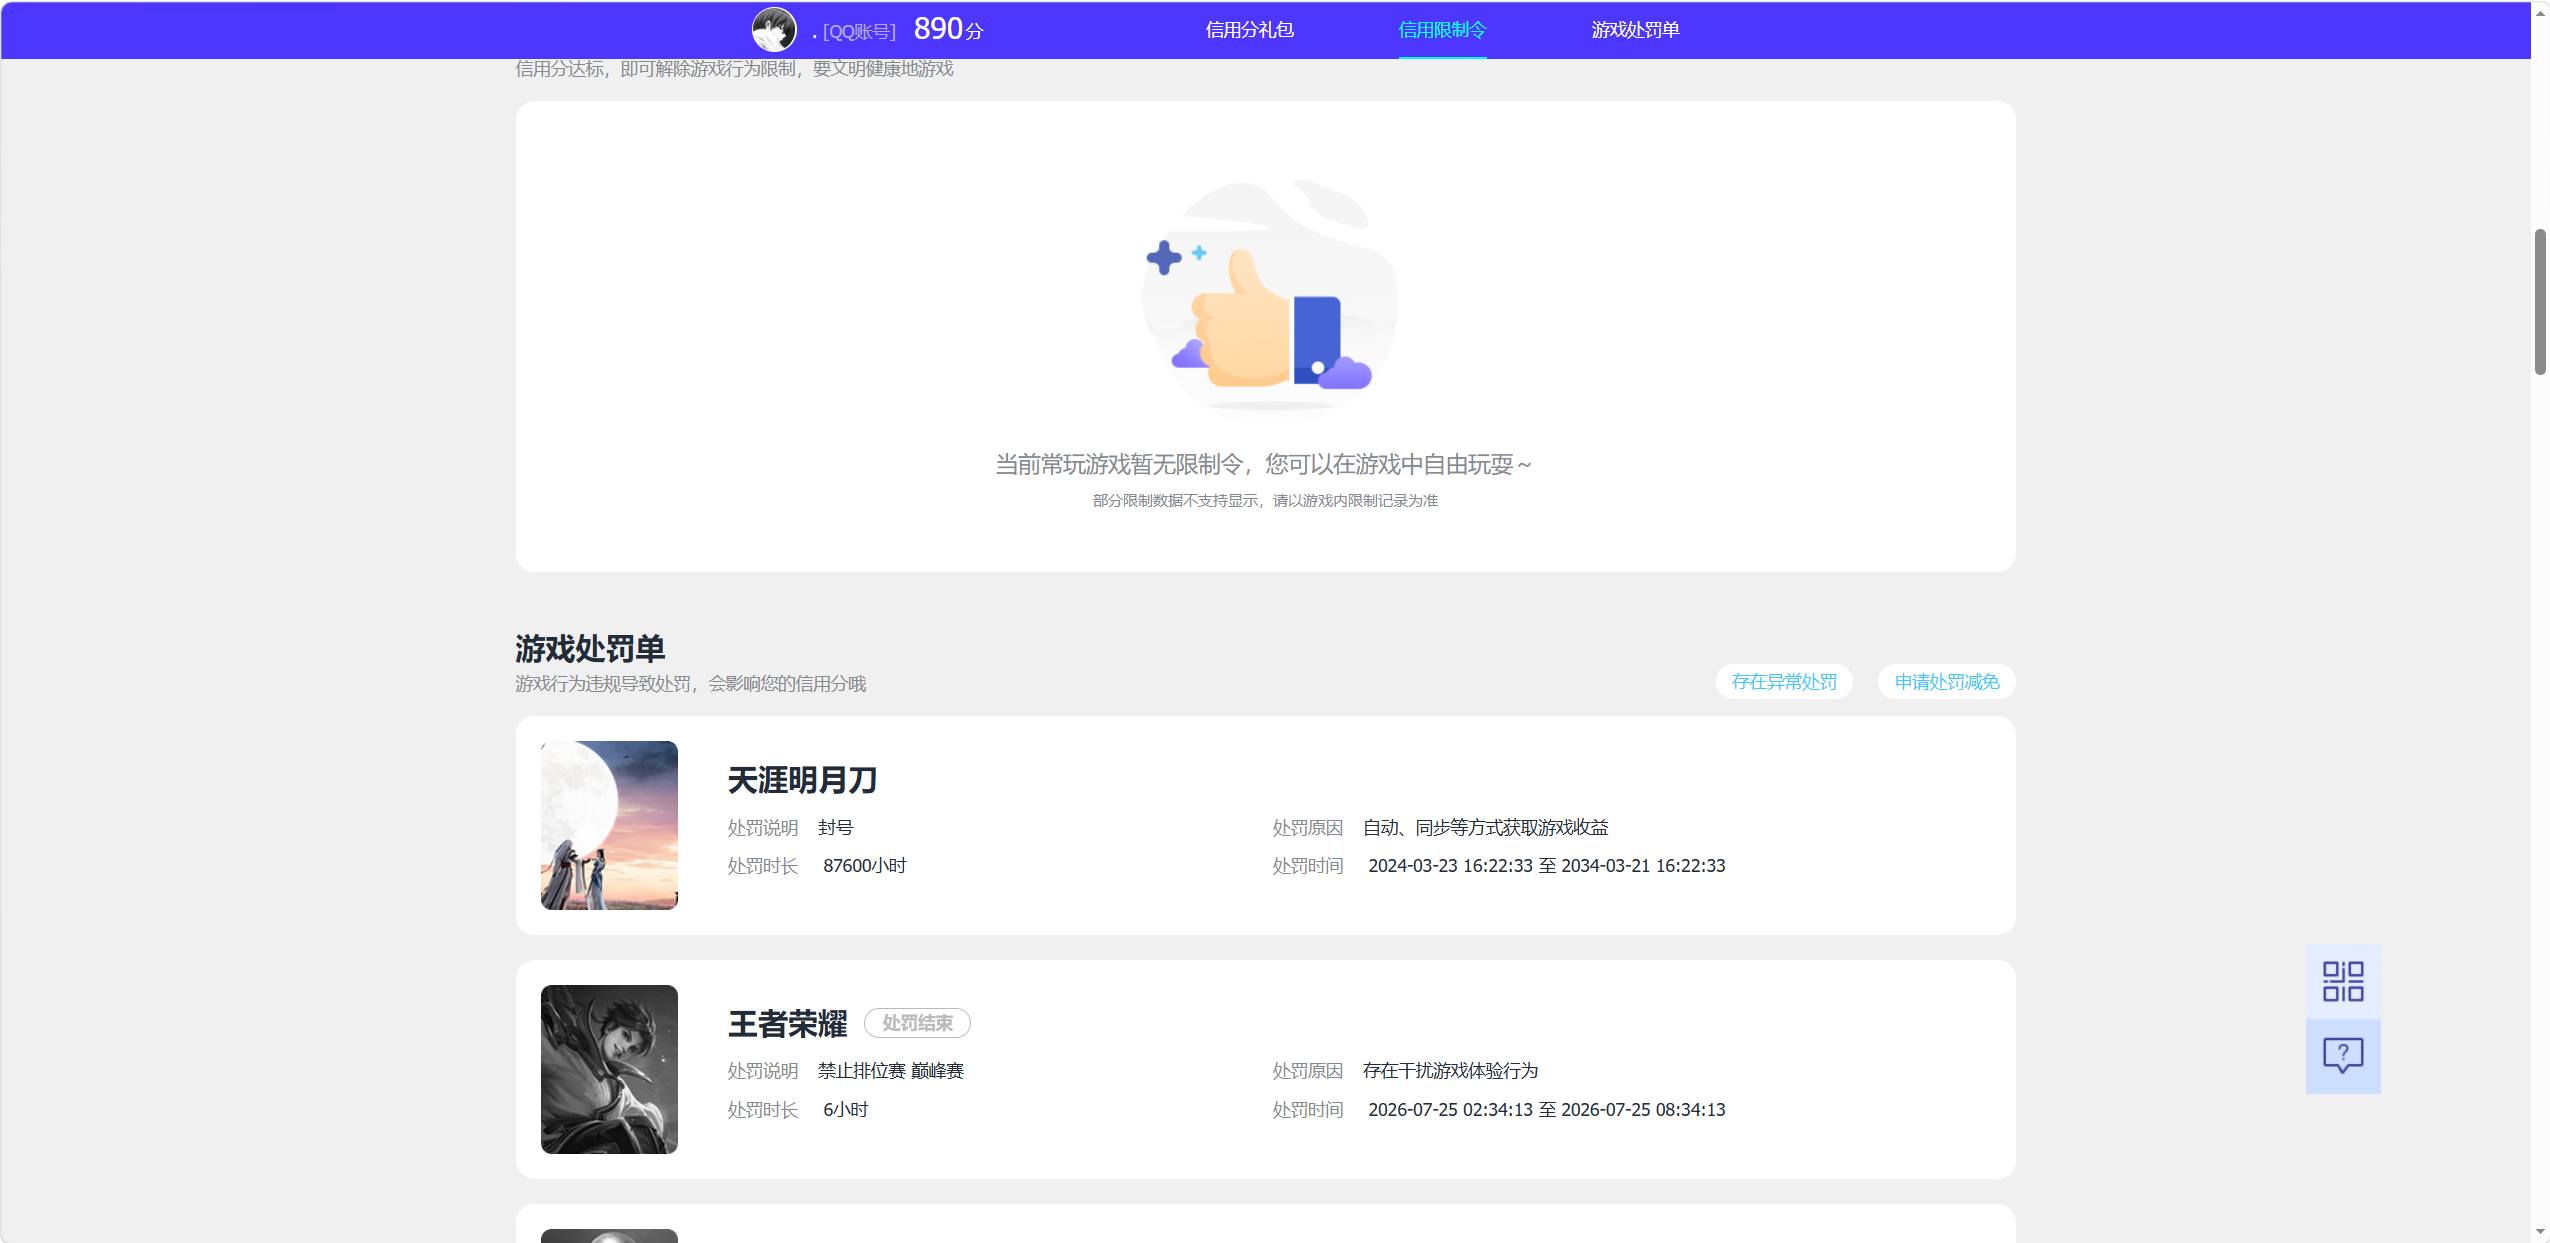The width and height of the screenshot is (2550, 1243).
Task: Open the QR code floating icon
Action: click(2342, 981)
